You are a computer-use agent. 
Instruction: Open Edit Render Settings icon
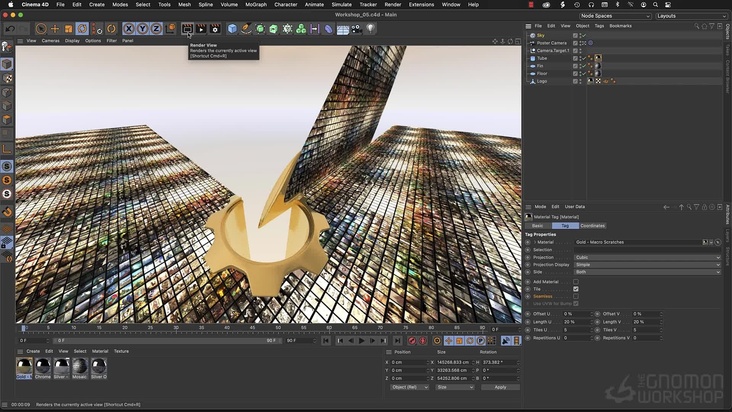(215, 29)
